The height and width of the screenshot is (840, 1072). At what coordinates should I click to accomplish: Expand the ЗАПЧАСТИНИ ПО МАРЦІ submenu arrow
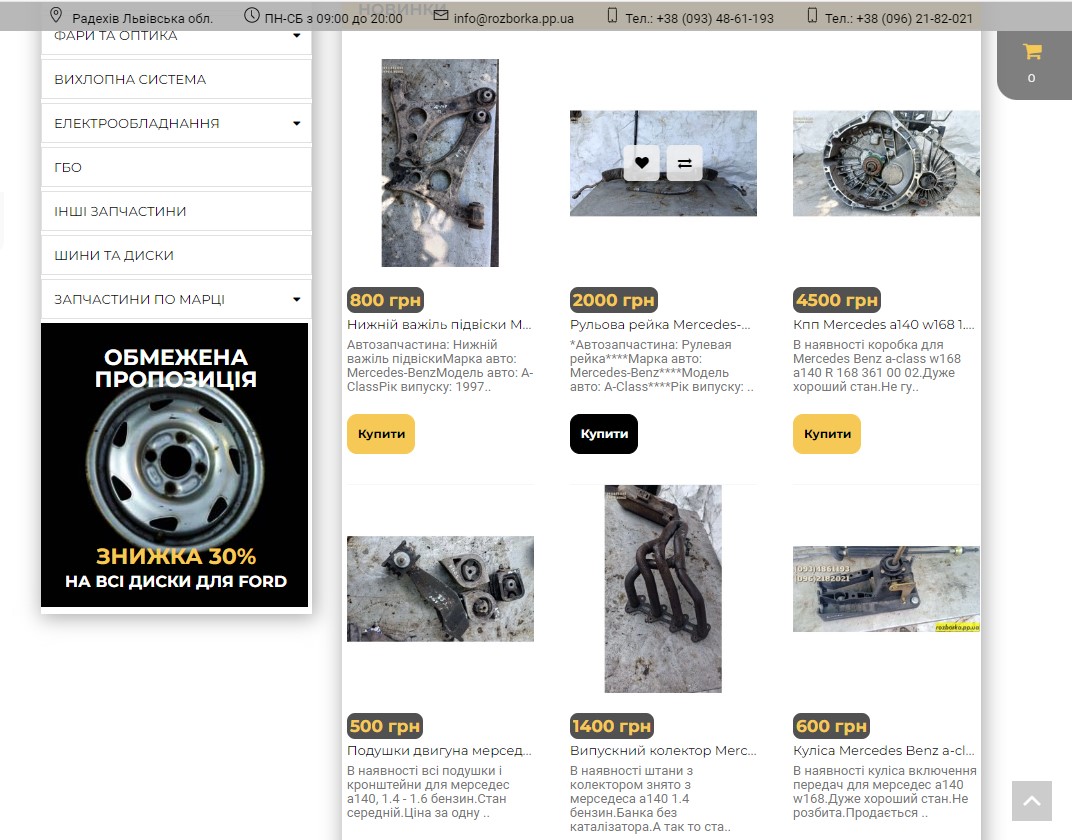(297, 299)
